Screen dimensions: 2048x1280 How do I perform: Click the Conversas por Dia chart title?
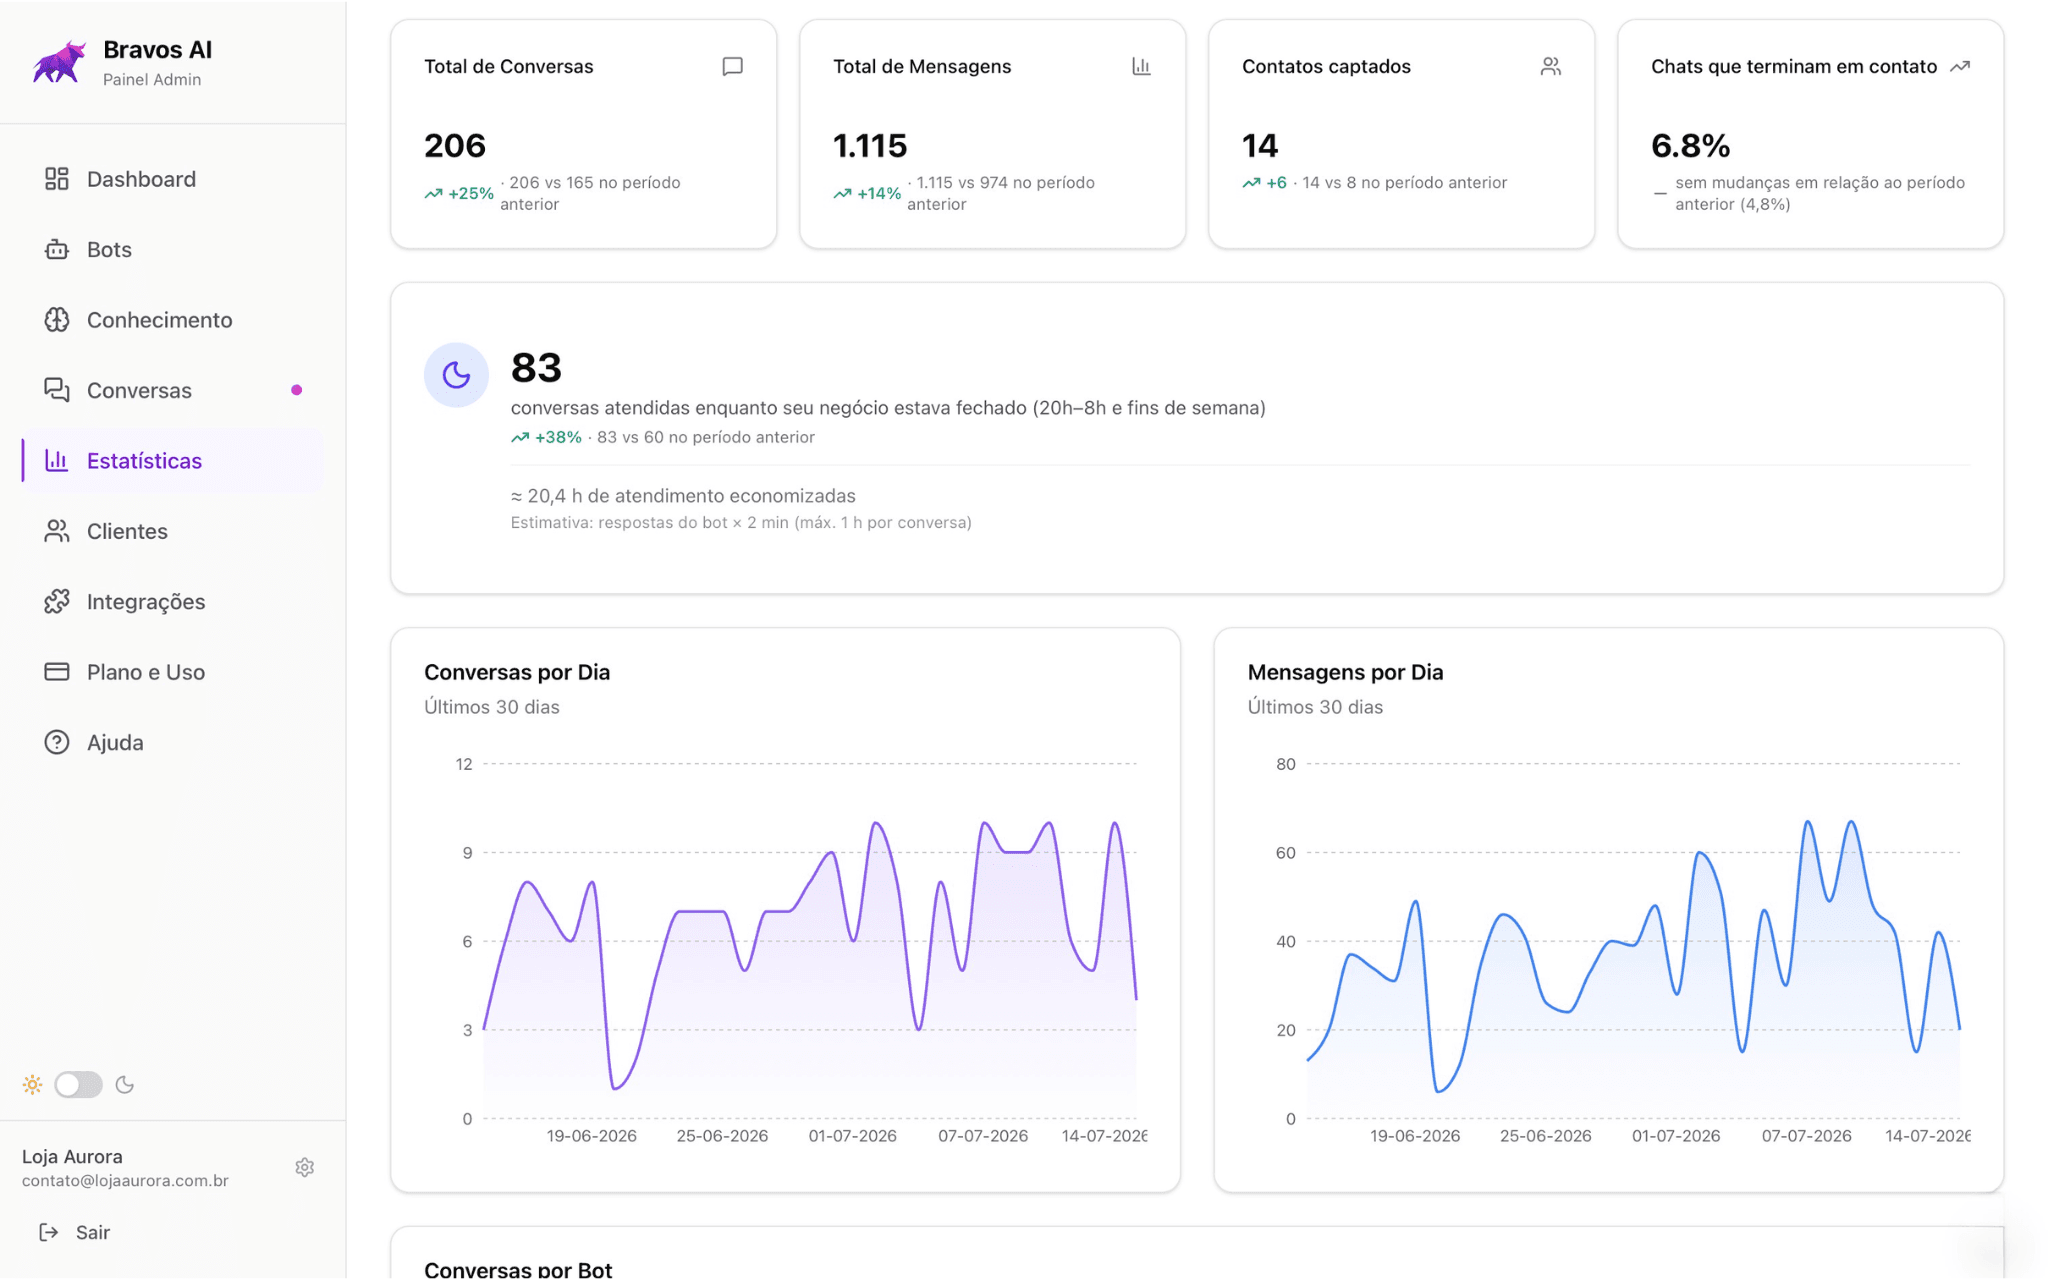coord(517,672)
